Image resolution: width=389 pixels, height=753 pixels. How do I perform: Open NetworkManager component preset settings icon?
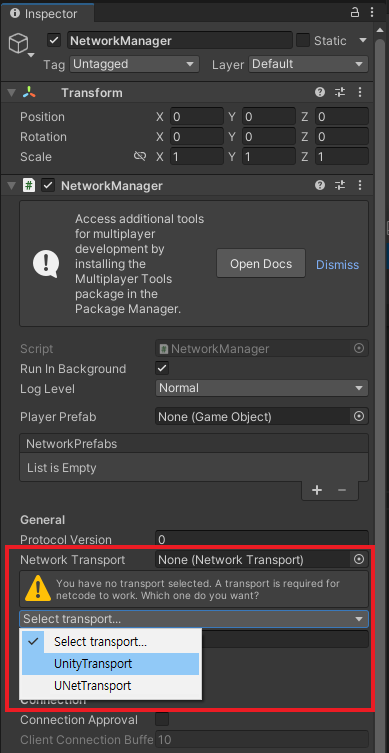tap(340, 185)
